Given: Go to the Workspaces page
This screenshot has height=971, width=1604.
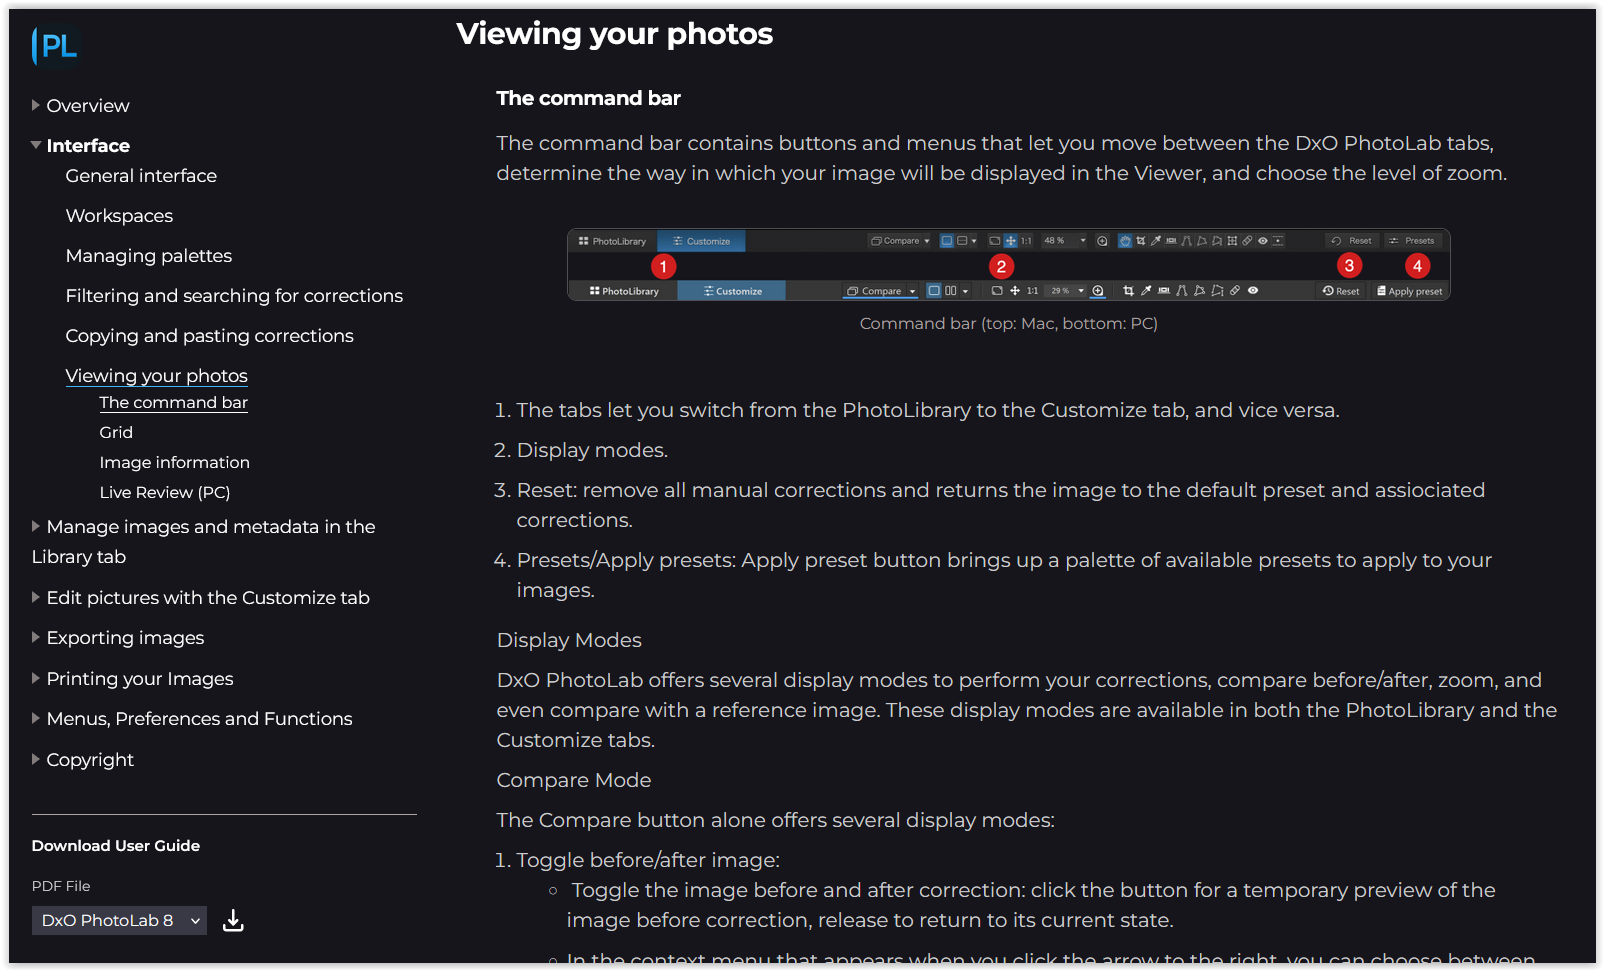Looking at the screenshot, I should pyautogui.click(x=119, y=216).
